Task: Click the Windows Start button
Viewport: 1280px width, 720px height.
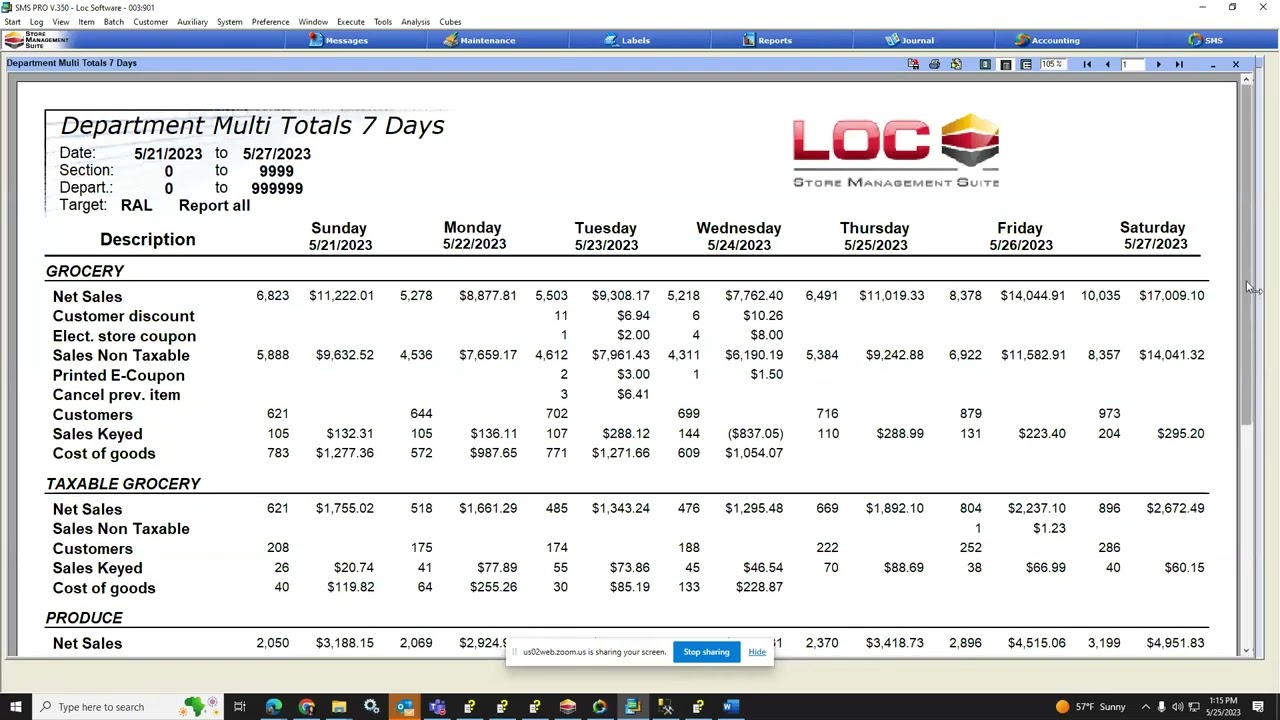Action: 15,707
